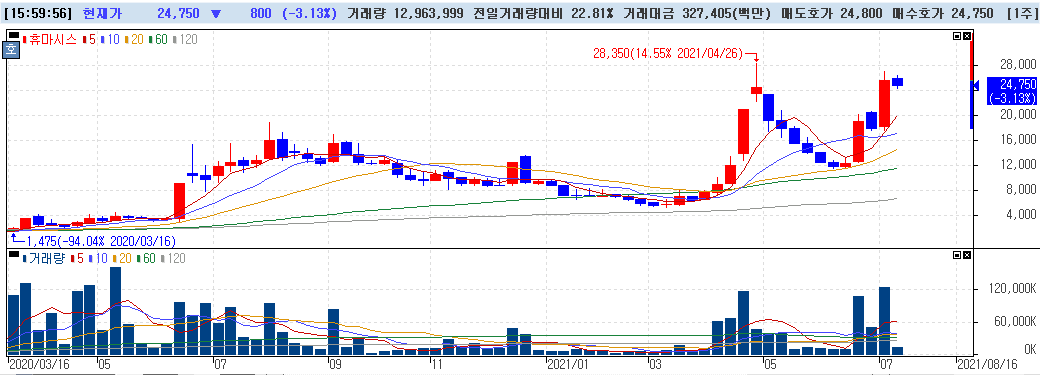Click the blue 24,750 (-3.13%) price tag
Image resolution: width=1040 pixels, height=375 pixels.
[1011, 91]
